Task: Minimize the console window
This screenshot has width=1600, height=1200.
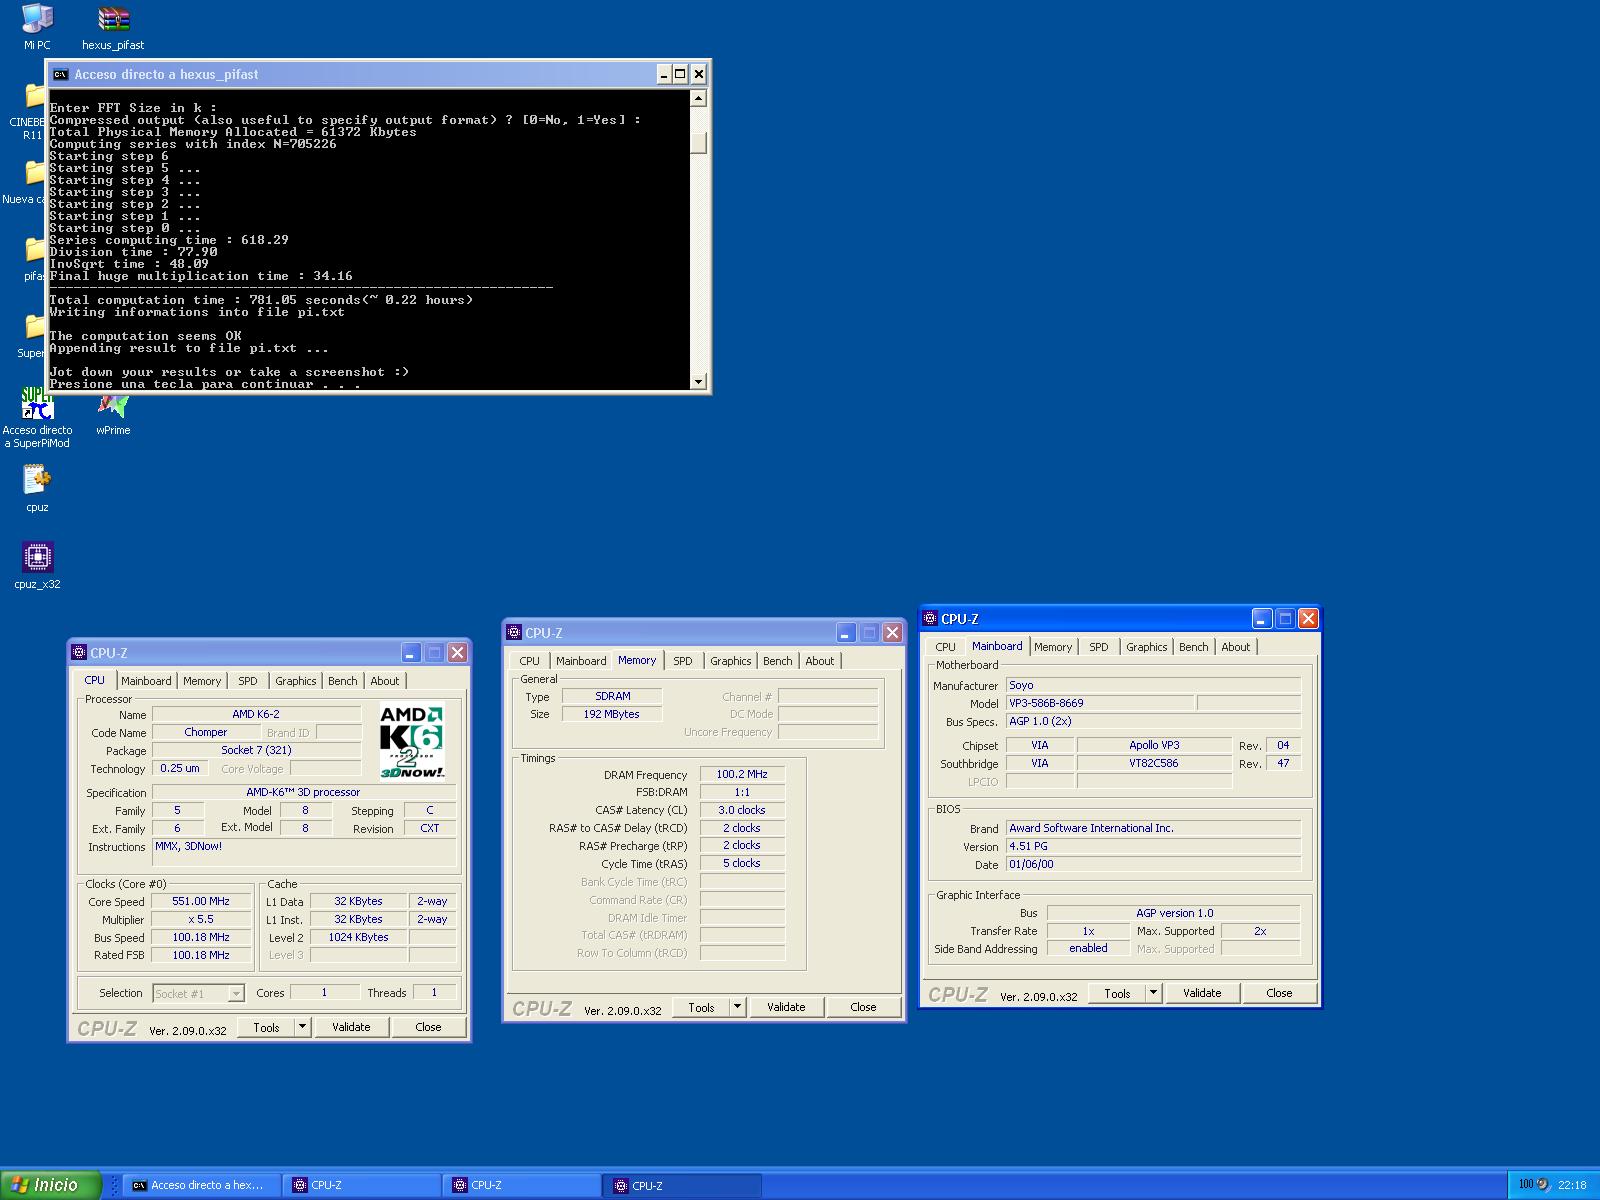Action: pyautogui.click(x=664, y=74)
